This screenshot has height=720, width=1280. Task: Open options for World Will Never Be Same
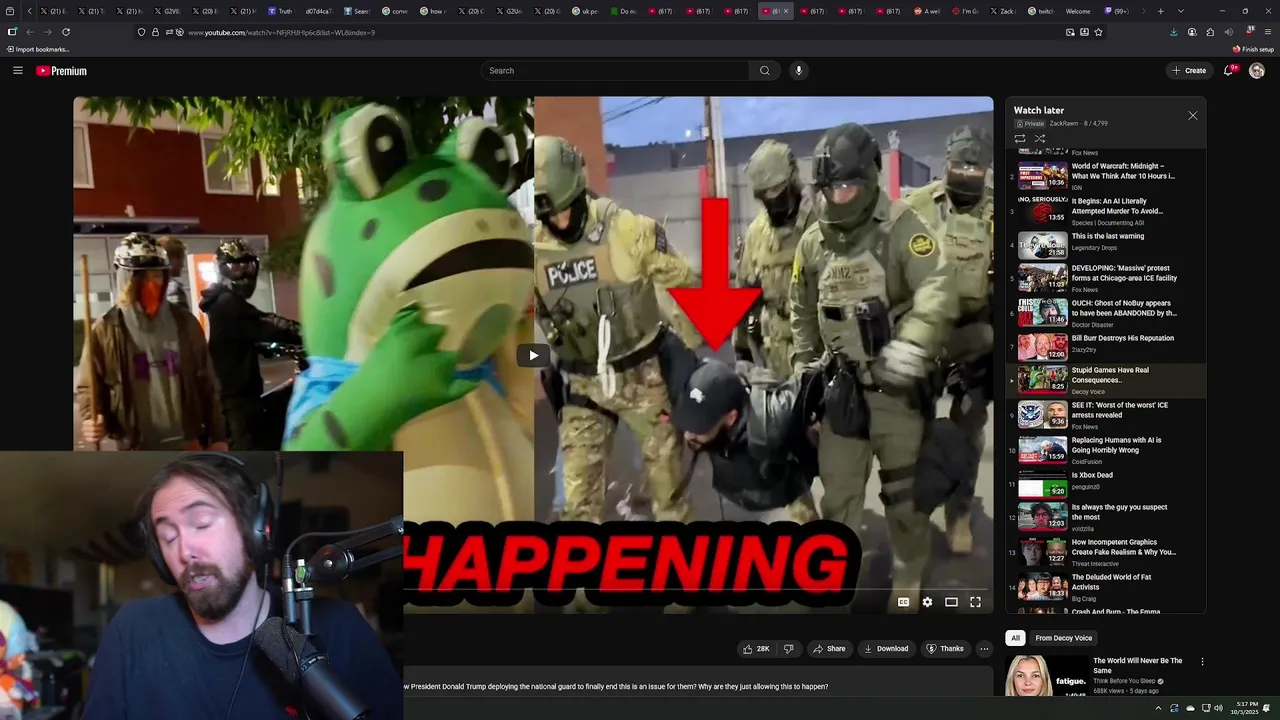click(x=1202, y=662)
